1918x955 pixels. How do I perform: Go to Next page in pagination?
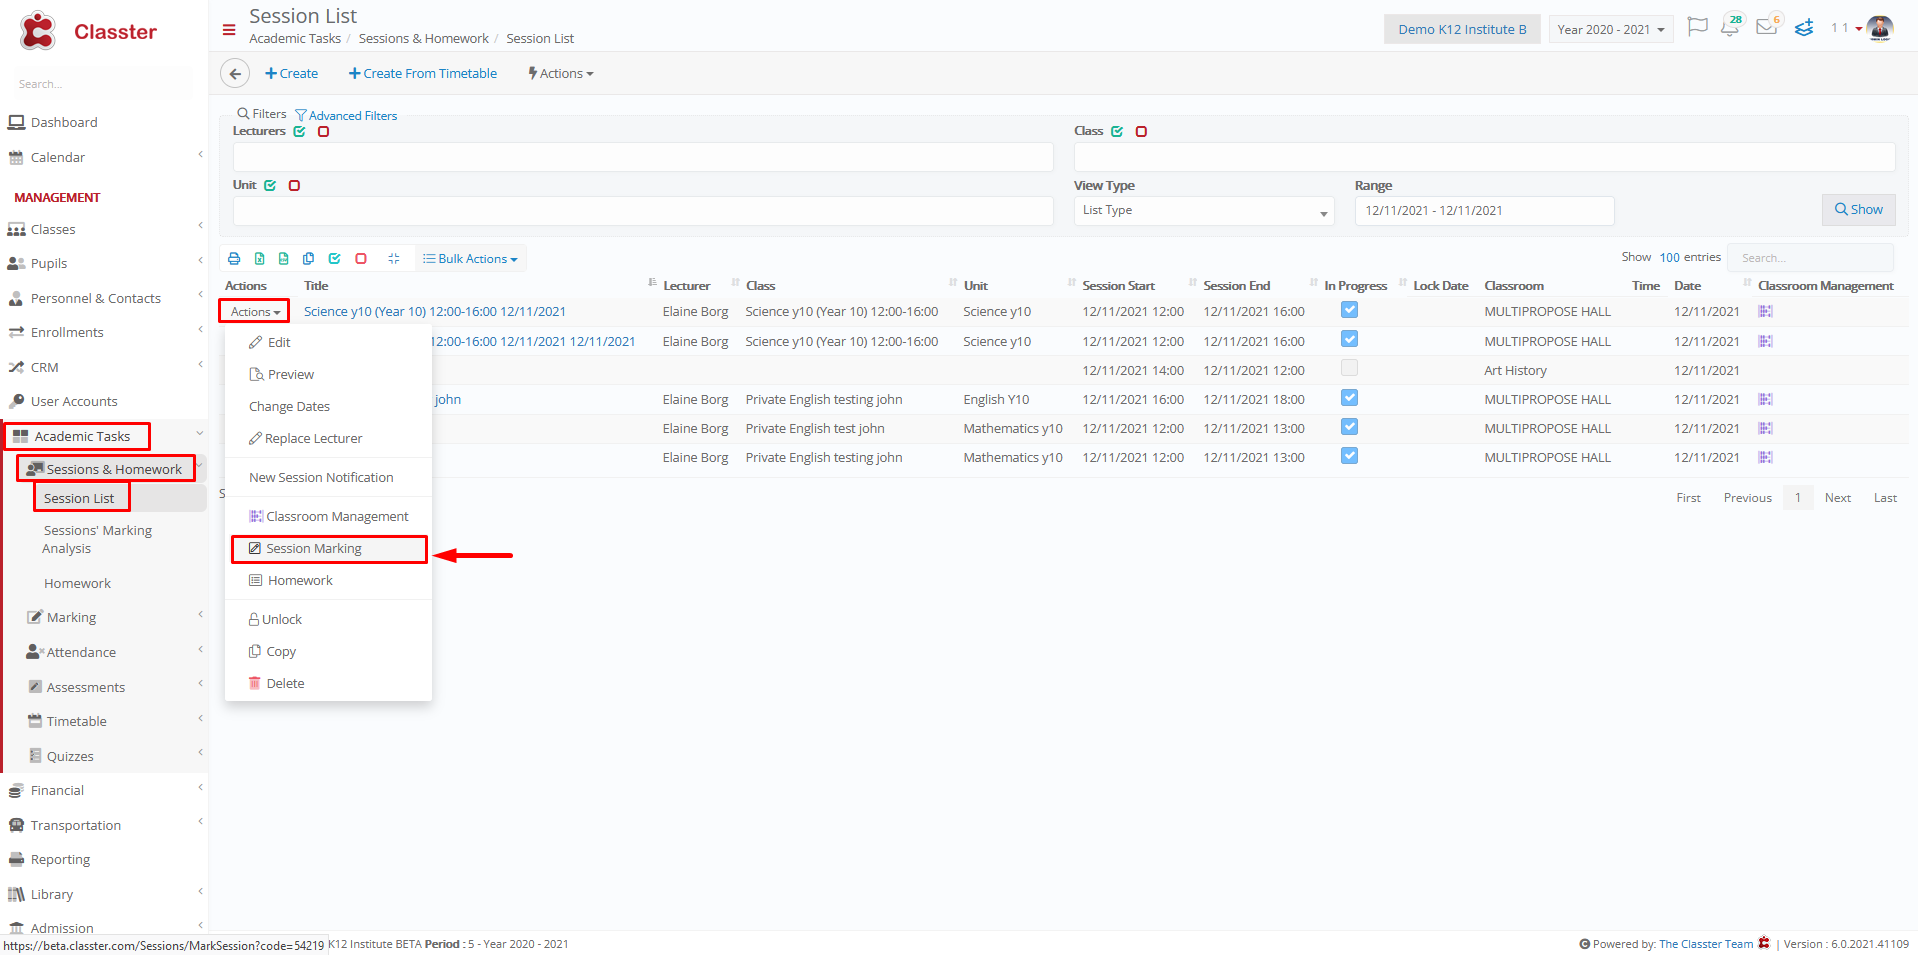[1837, 498]
